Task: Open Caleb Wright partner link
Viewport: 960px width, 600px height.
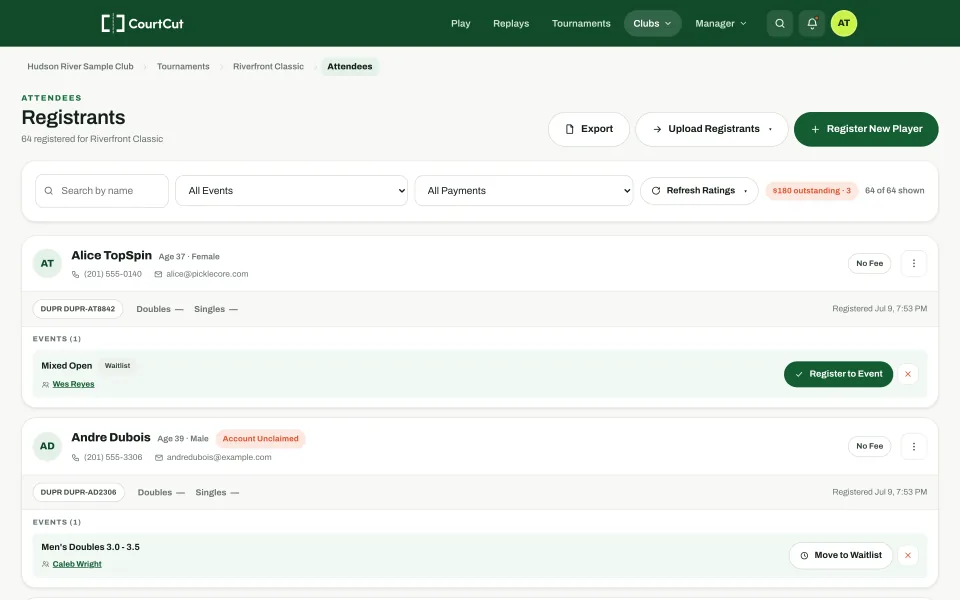Action: pyautogui.click(x=77, y=564)
